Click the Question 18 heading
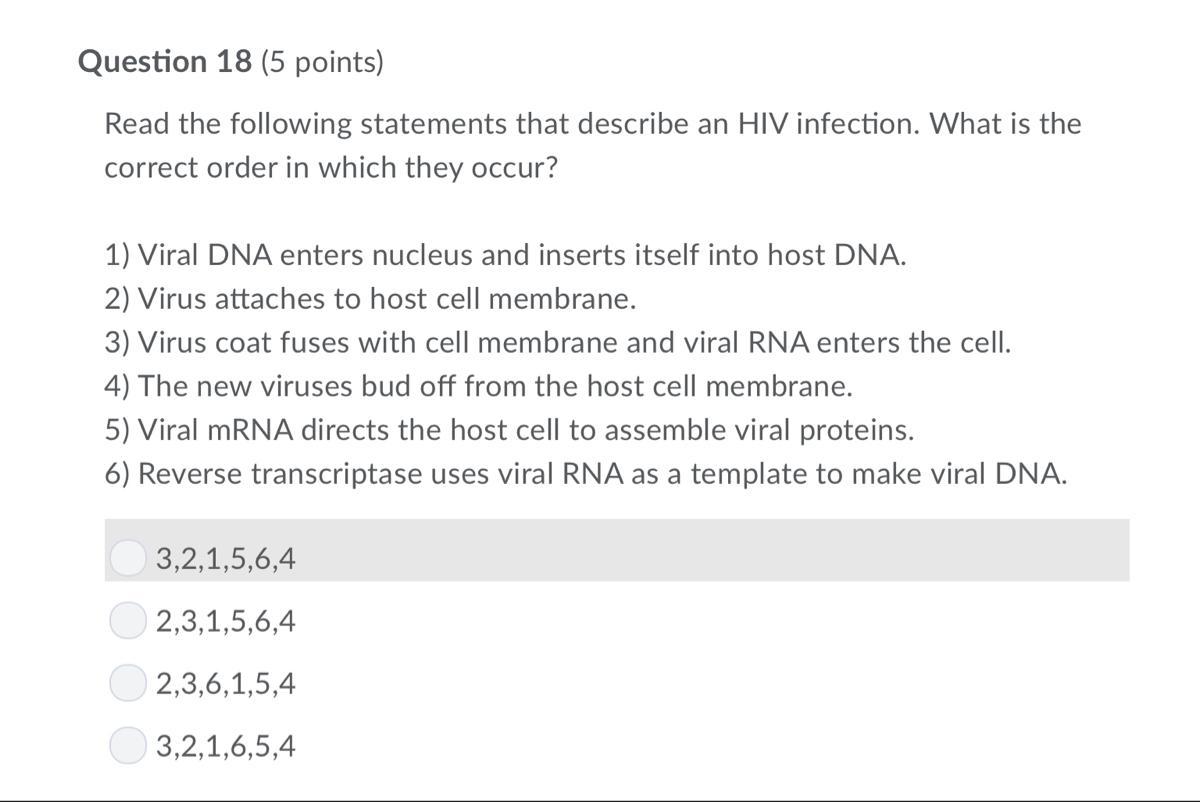The width and height of the screenshot is (1200, 802). click(165, 62)
